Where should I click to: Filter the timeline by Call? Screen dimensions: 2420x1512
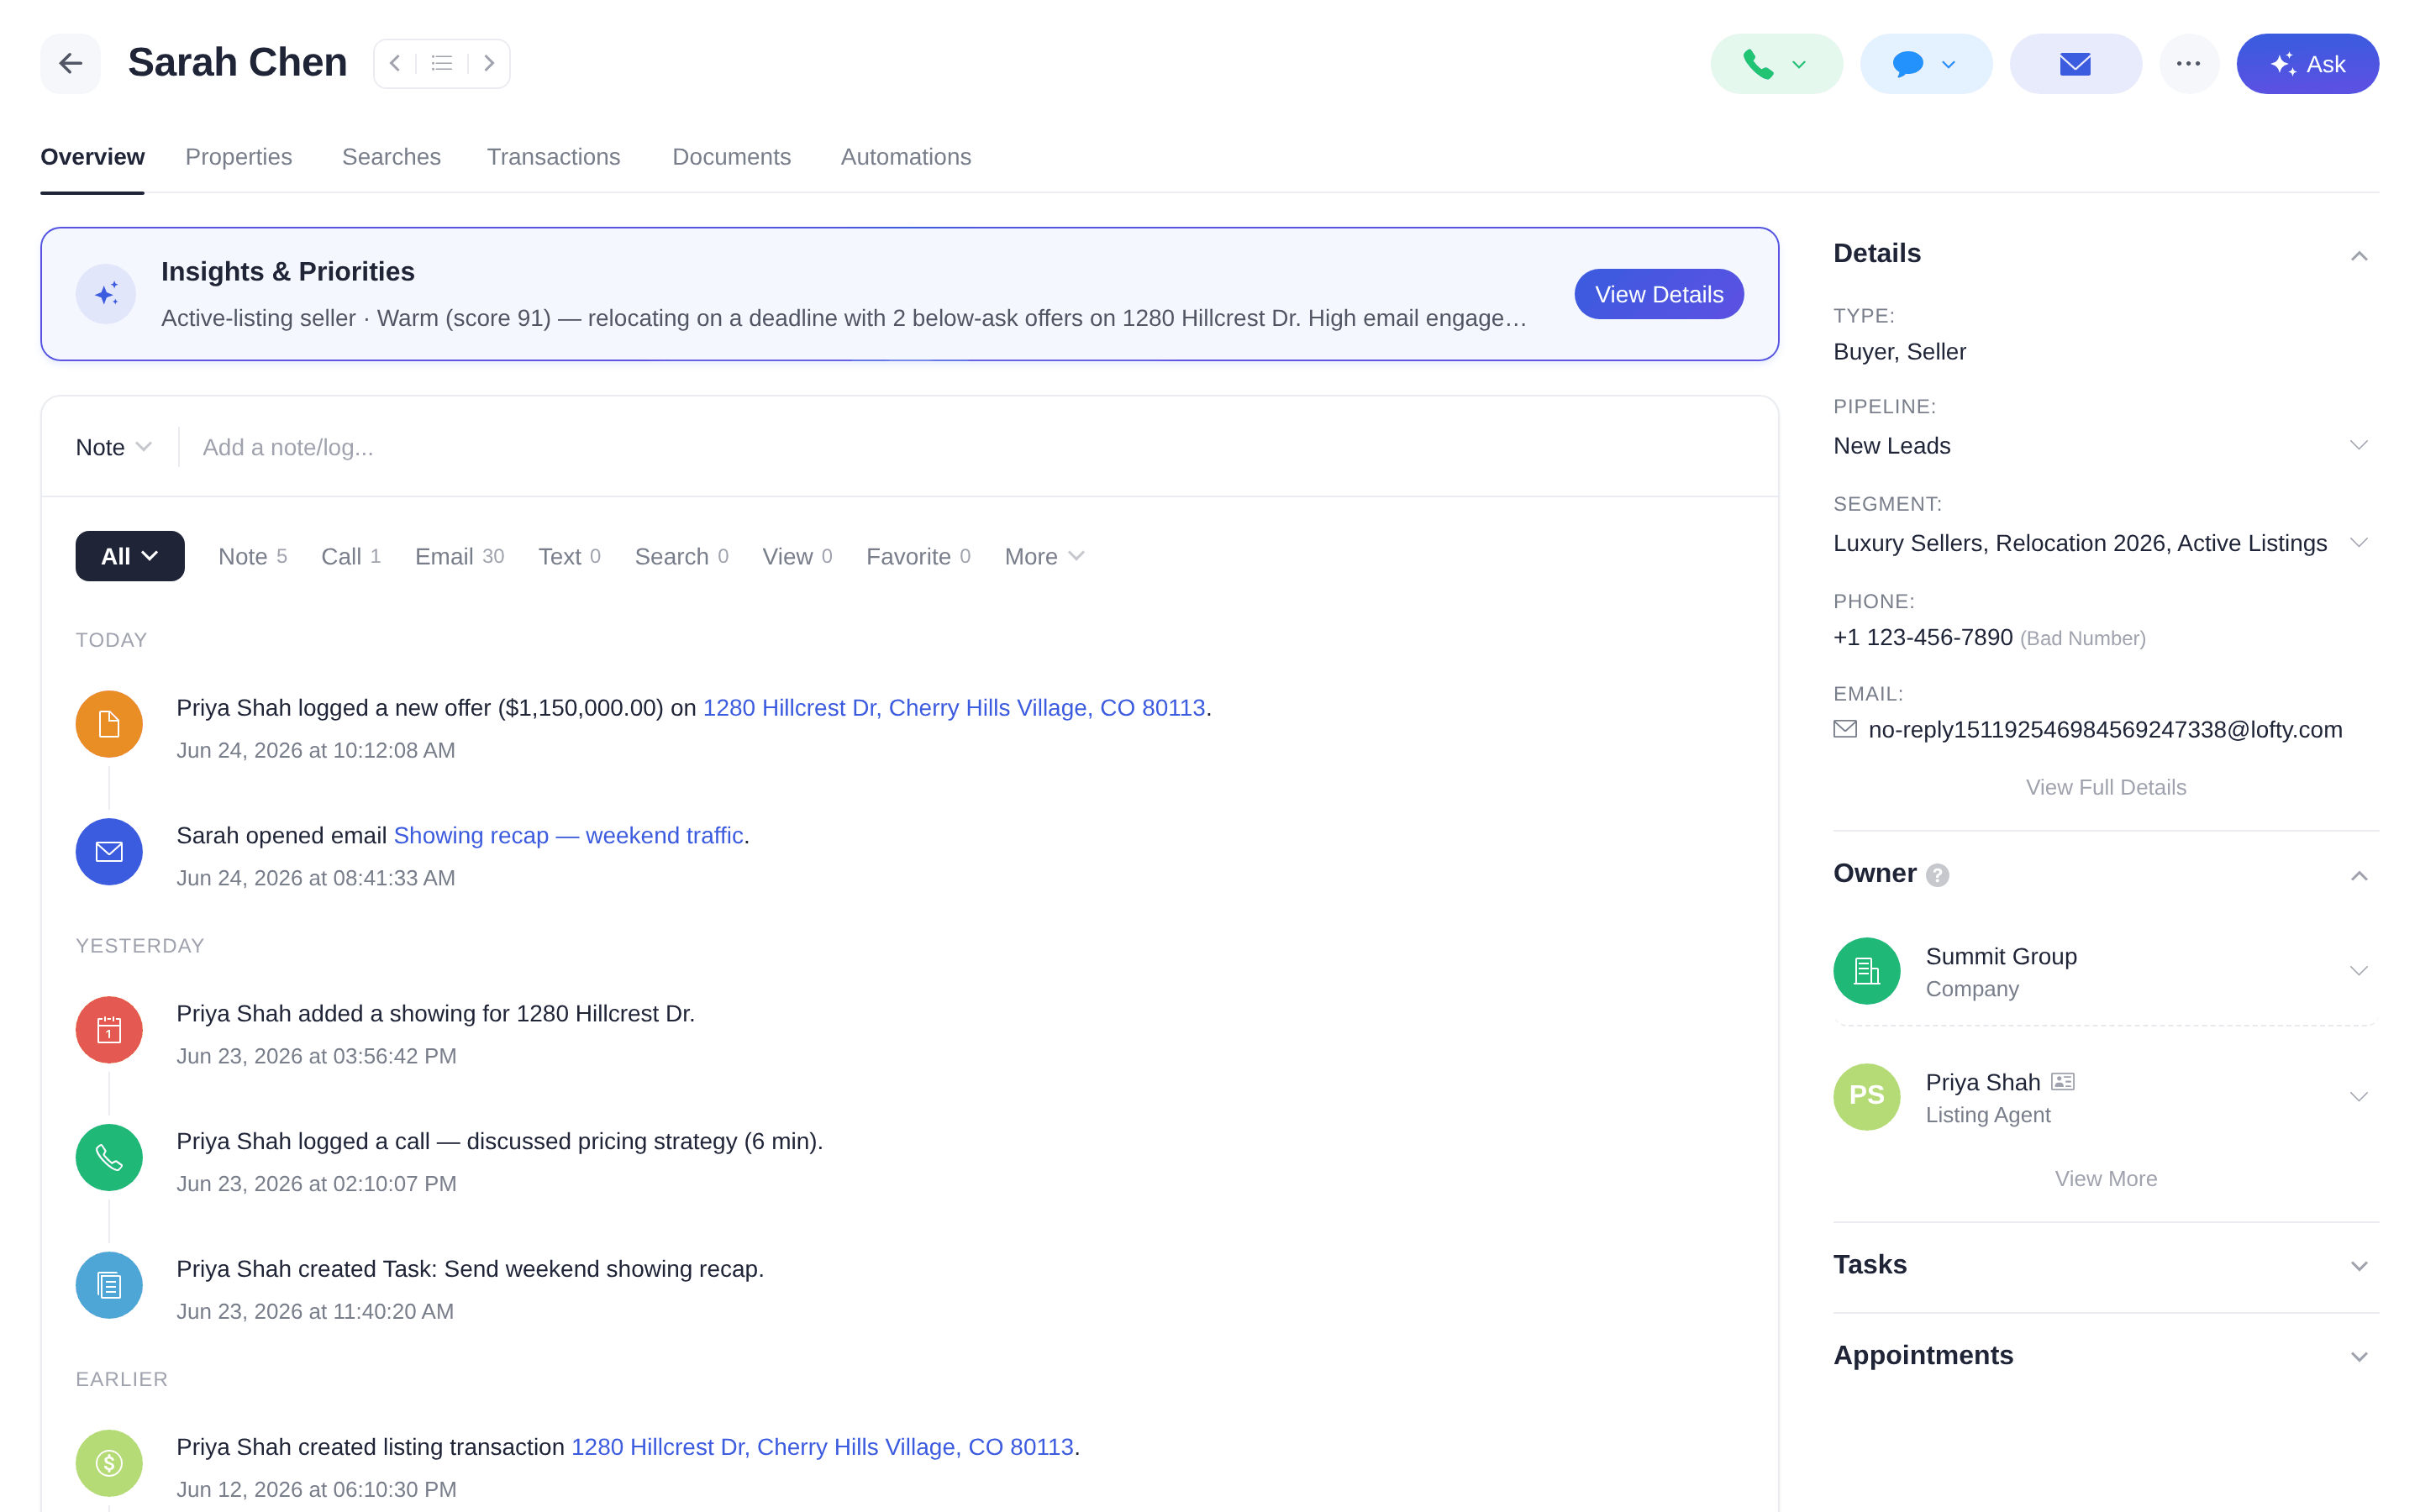point(351,556)
